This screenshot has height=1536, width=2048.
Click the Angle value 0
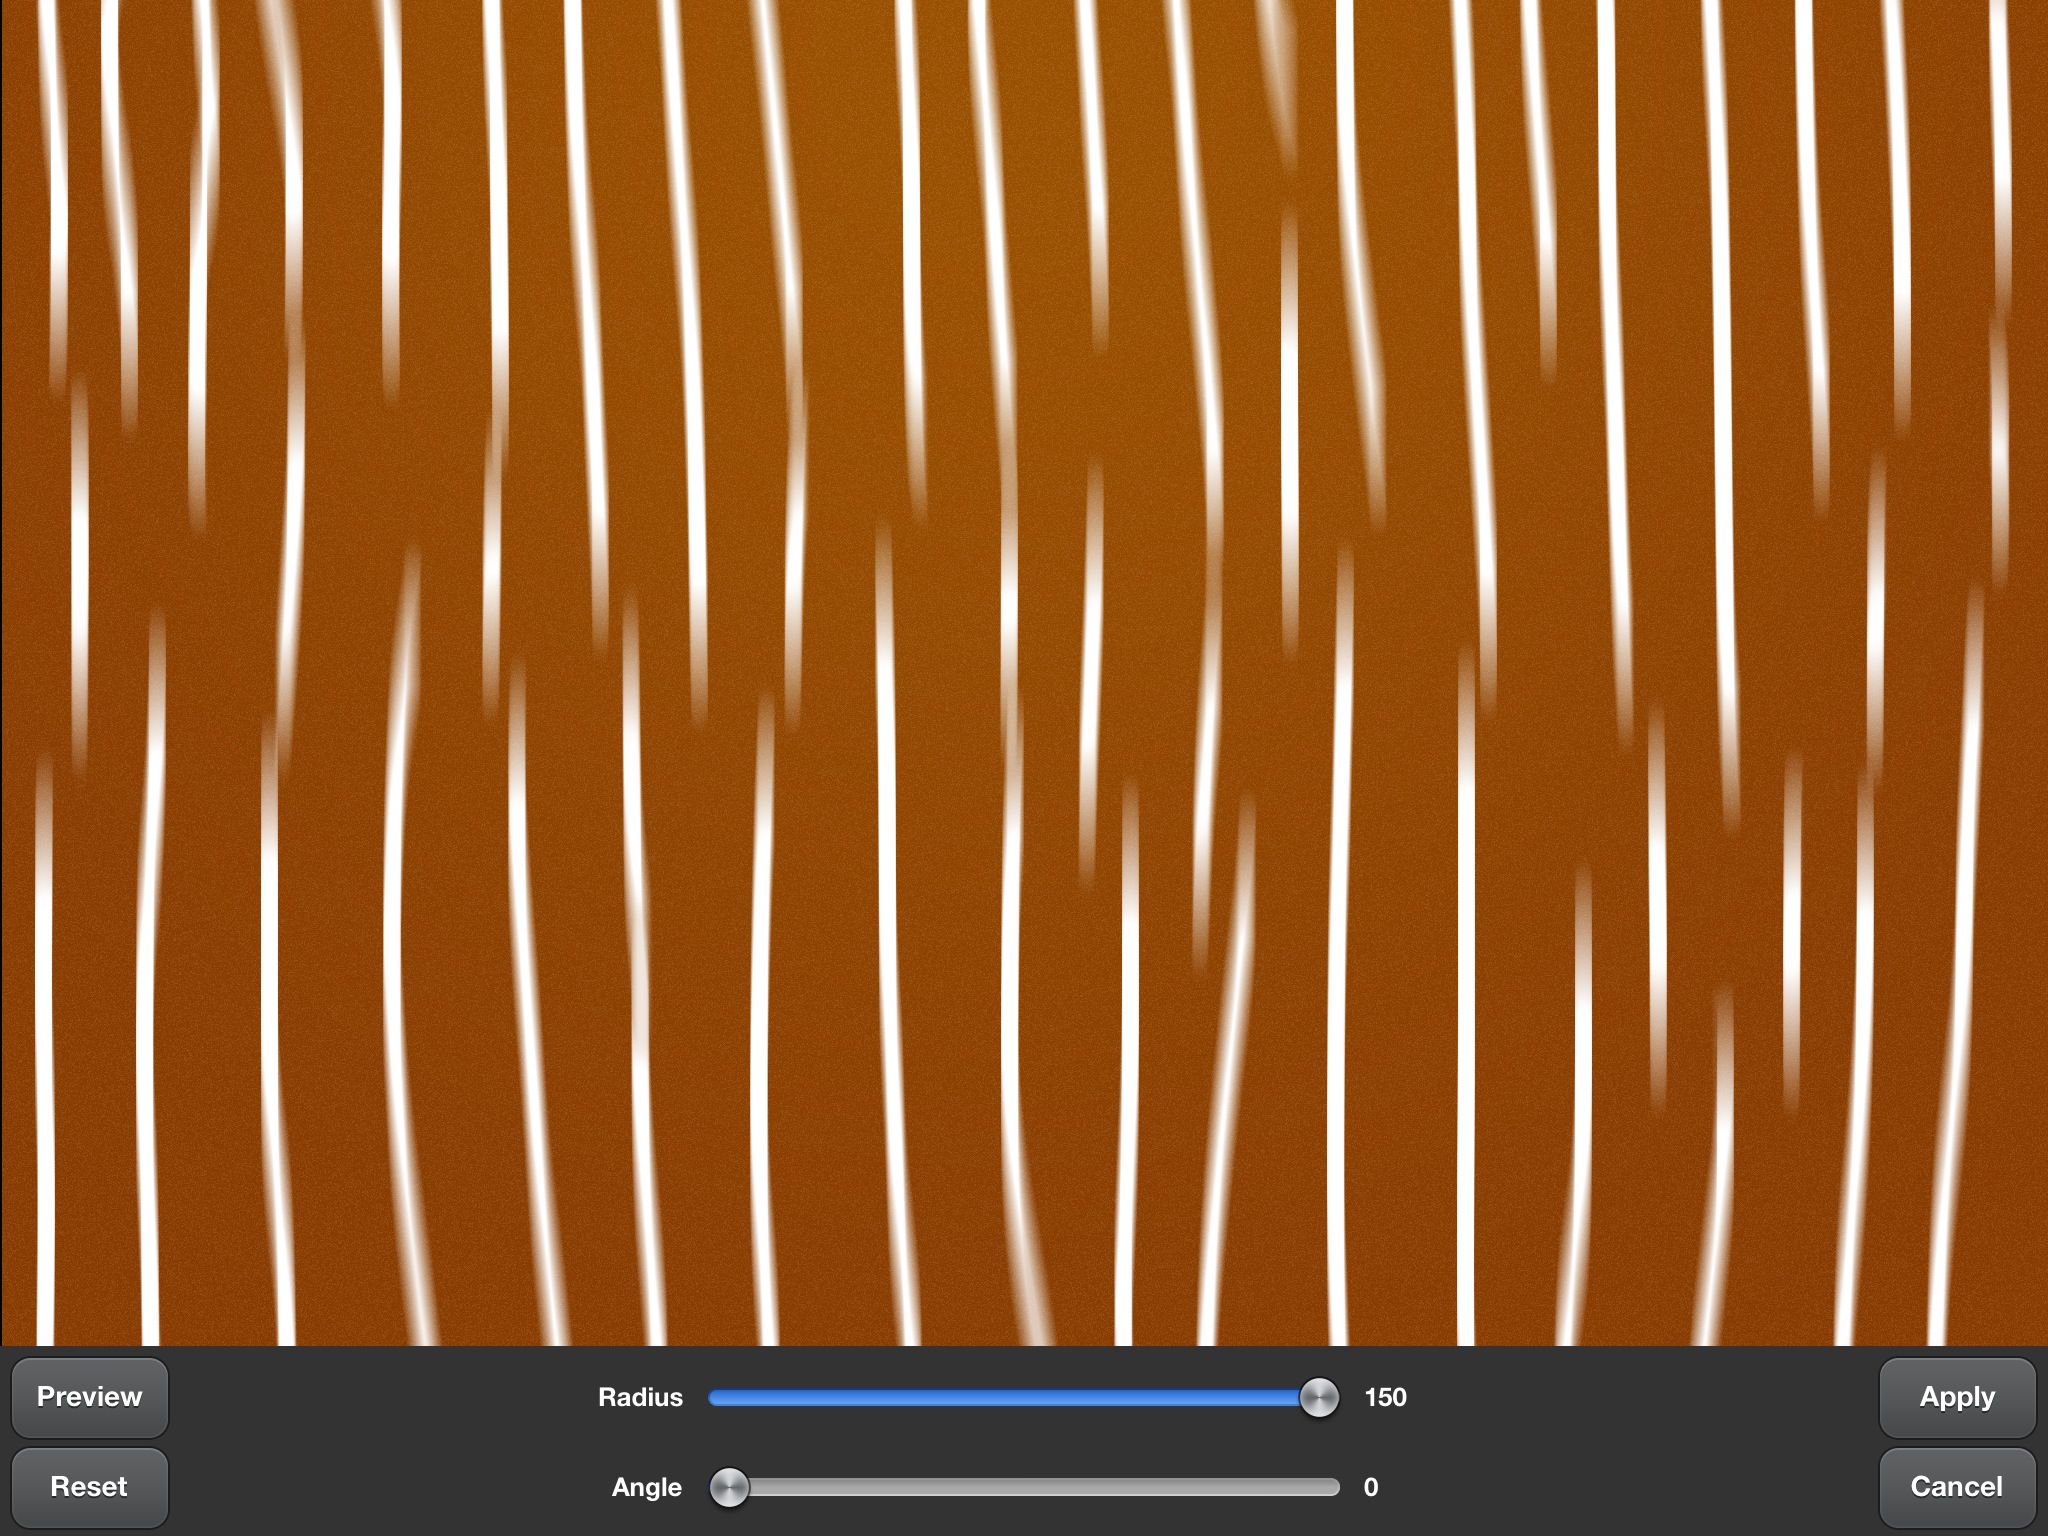tap(1371, 1487)
